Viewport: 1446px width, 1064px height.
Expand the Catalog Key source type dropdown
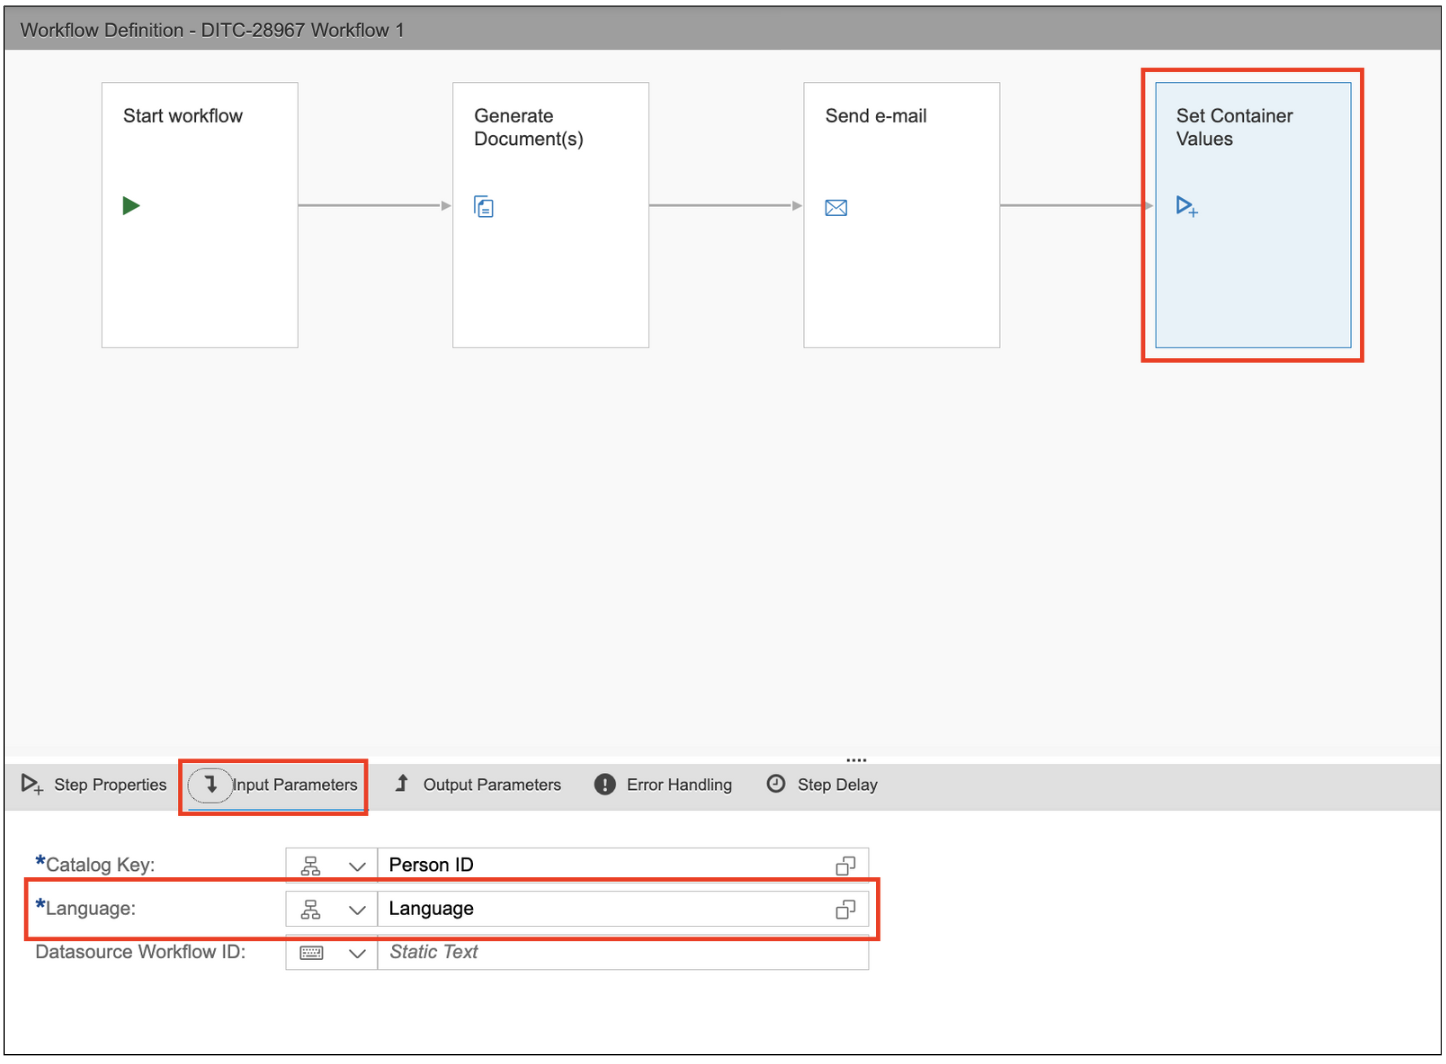click(356, 866)
